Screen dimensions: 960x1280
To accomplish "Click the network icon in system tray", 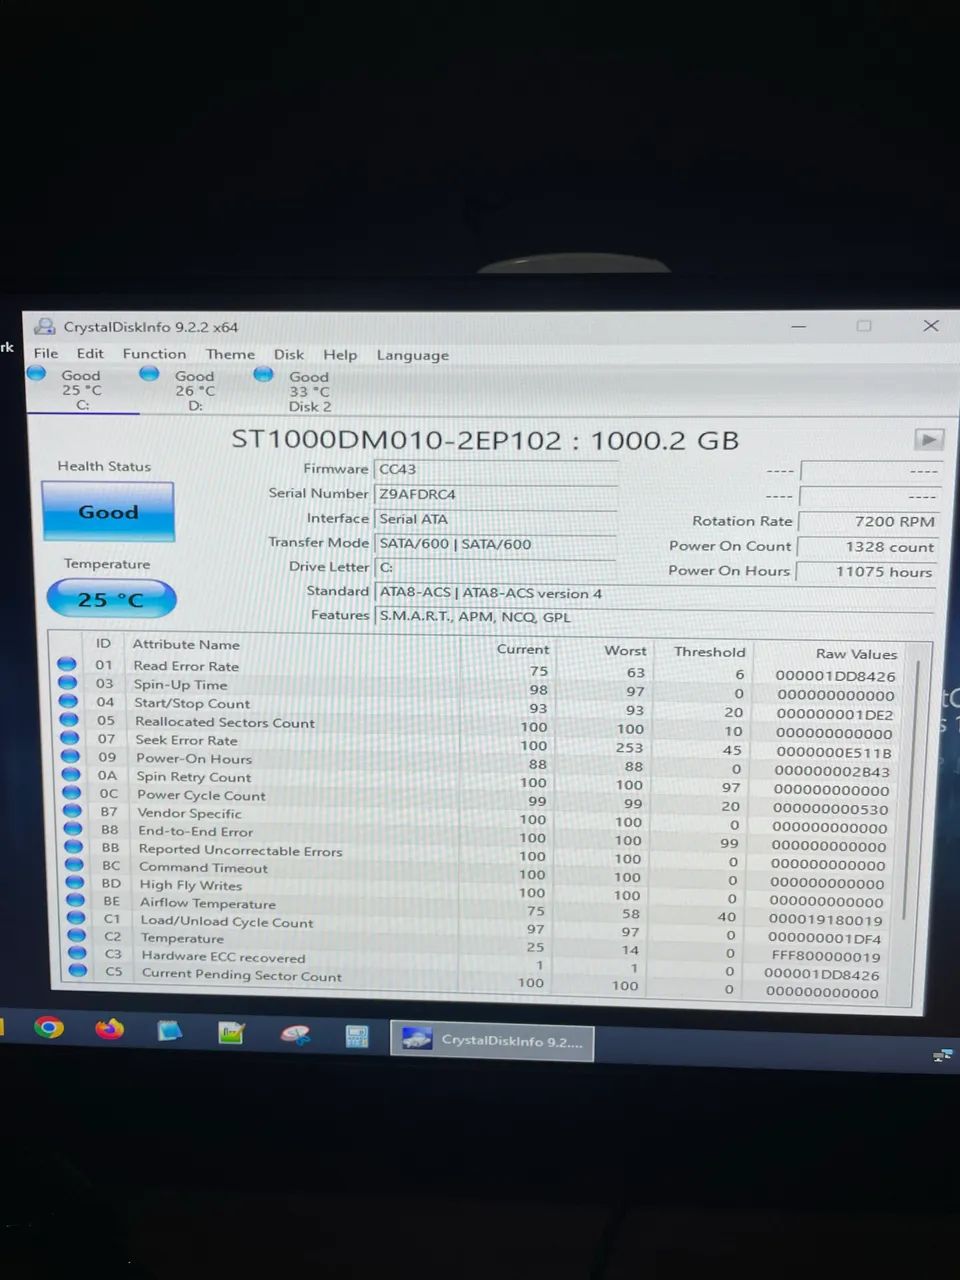I will click(941, 1055).
